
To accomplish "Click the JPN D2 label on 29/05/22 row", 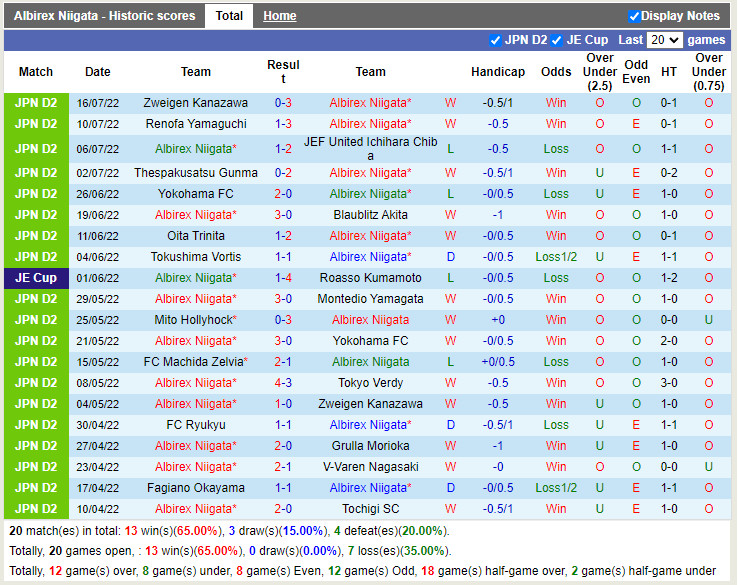I will pos(36,299).
